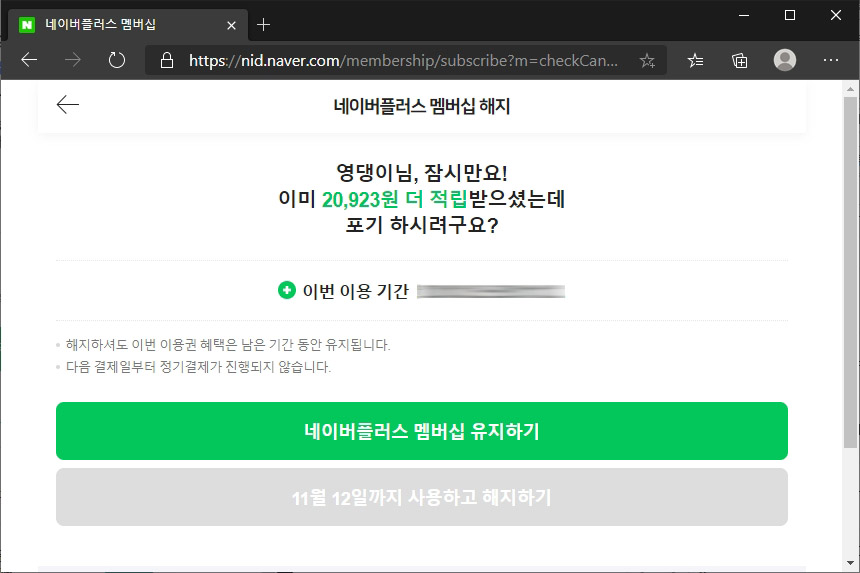Image resolution: width=860 pixels, height=573 pixels.
Task: Click the scrollbar up arrow
Action: 851,89
